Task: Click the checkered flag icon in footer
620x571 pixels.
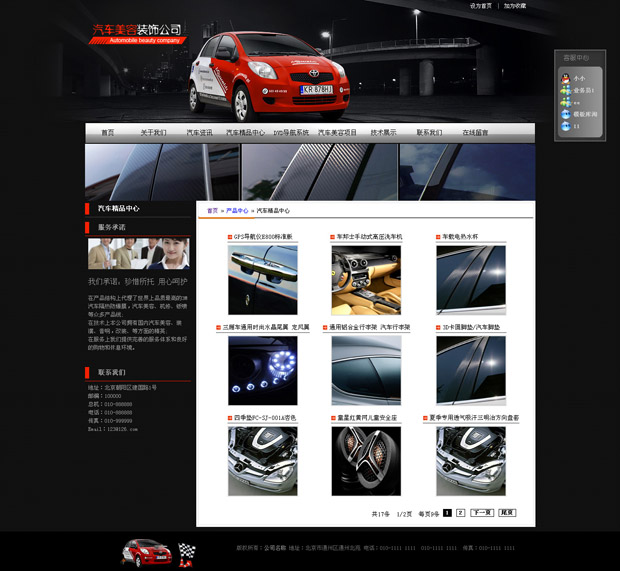Action: [186, 555]
